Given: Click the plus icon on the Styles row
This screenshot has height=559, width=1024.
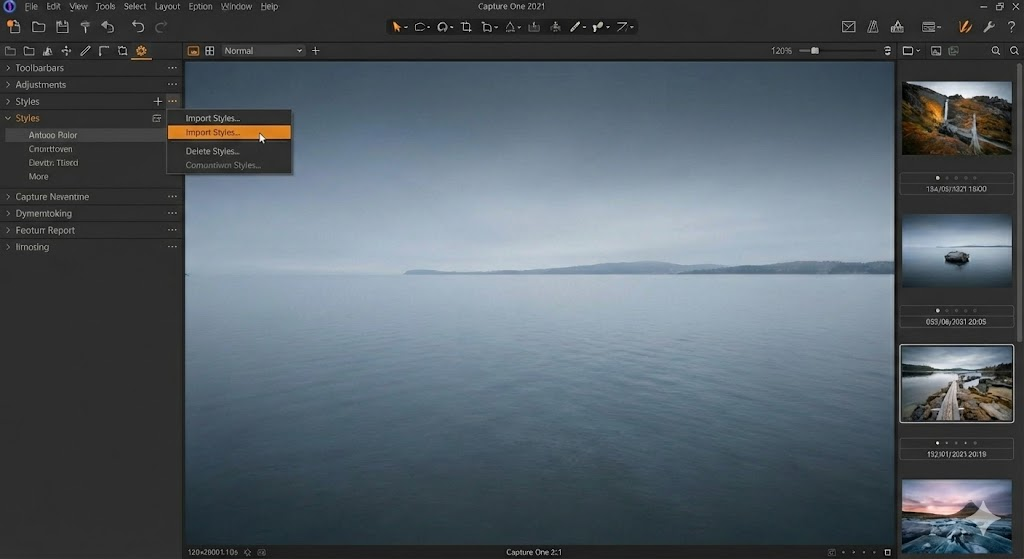Looking at the screenshot, I should [x=157, y=101].
